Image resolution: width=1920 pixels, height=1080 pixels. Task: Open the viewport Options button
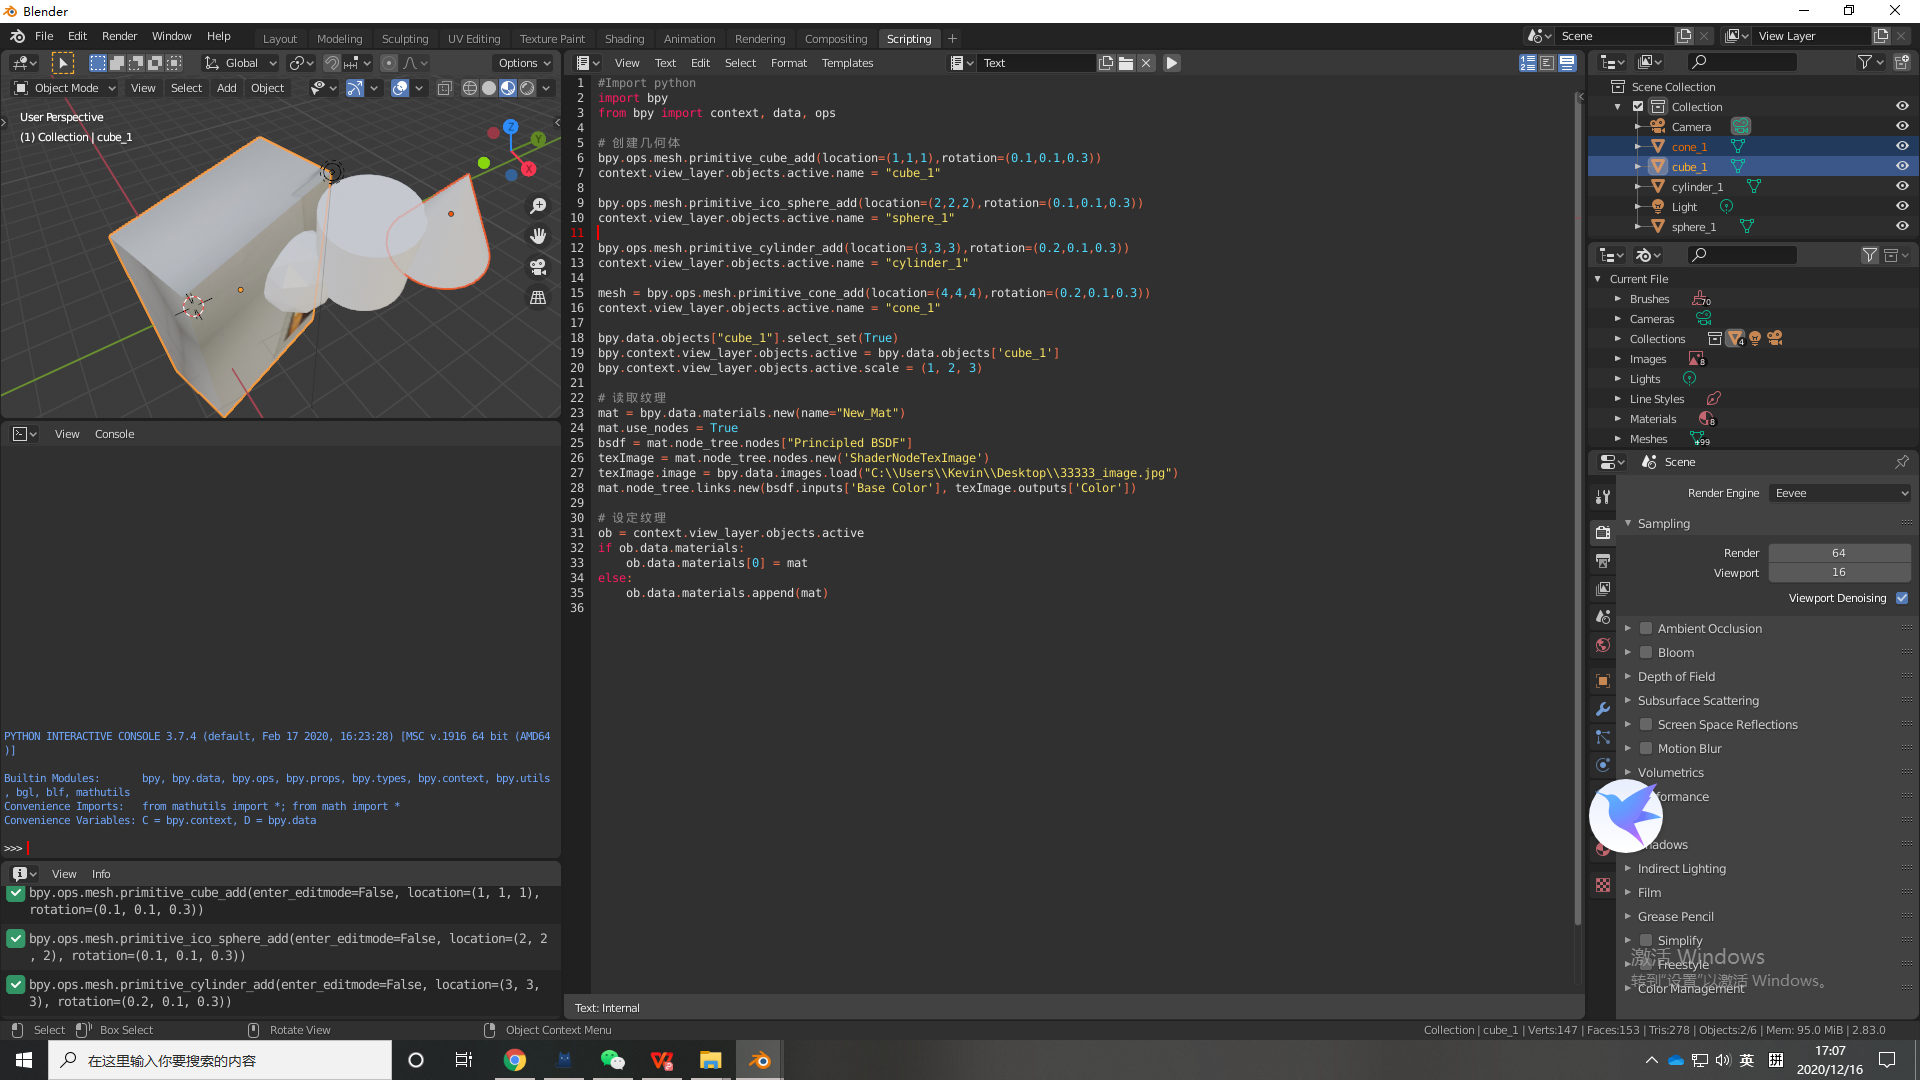coord(523,63)
